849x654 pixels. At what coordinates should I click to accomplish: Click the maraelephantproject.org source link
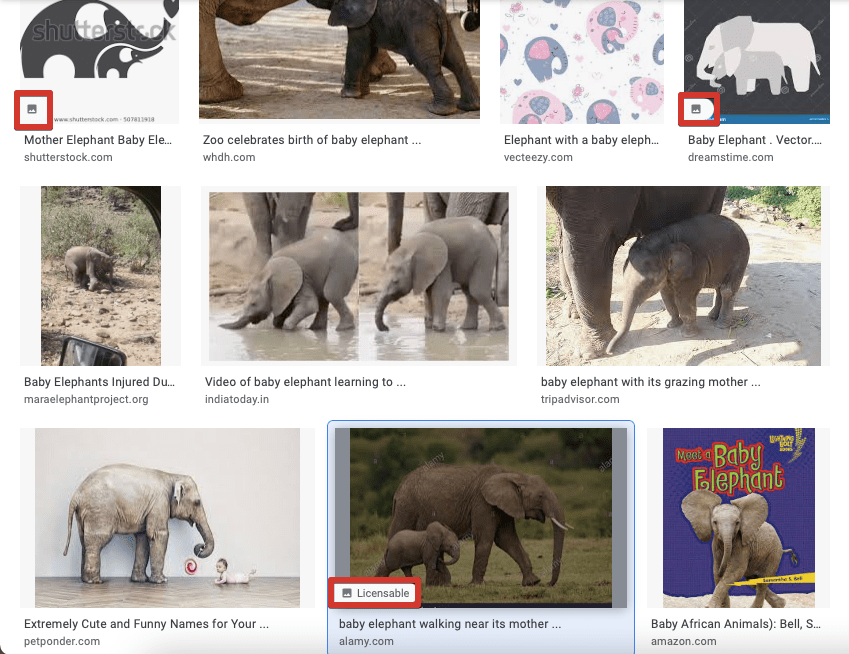click(86, 399)
